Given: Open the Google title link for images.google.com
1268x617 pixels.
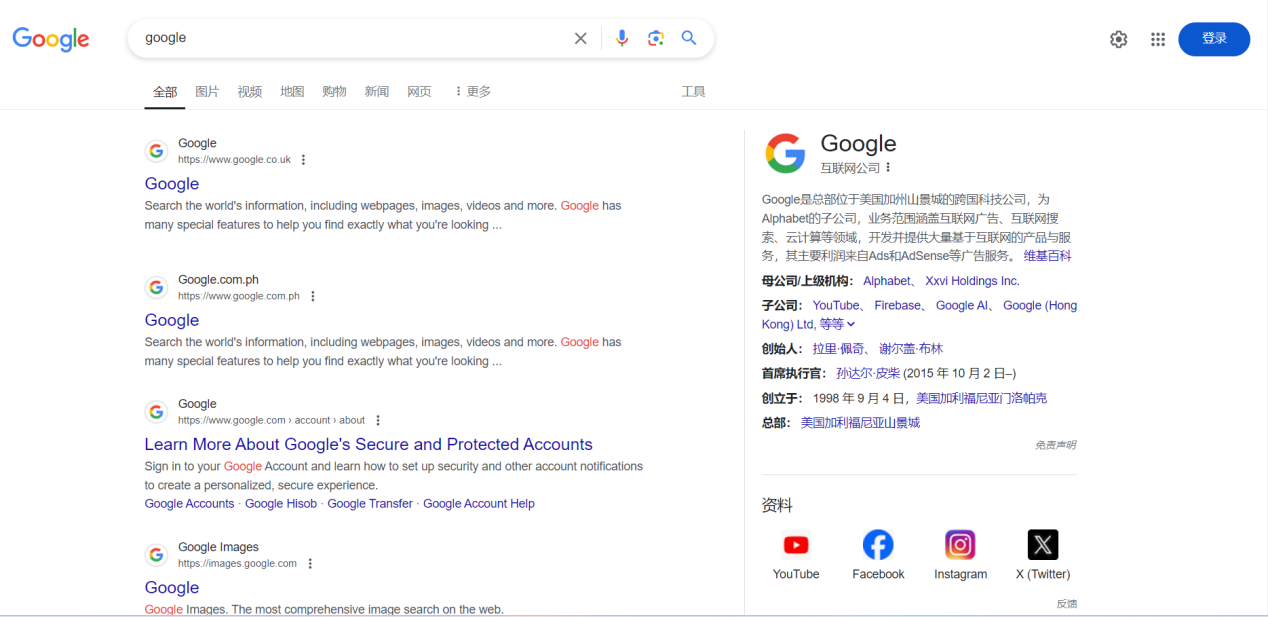Looking at the screenshot, I should click(x=172, y=588).
